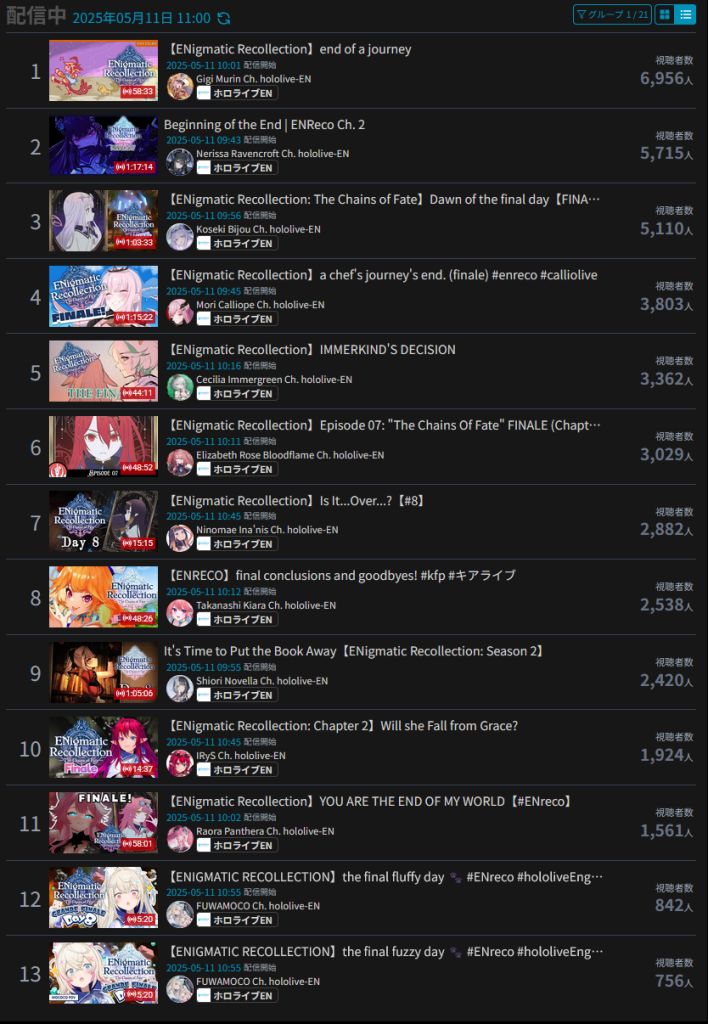Open 'the final fuzzy day' stream thumbnail

point(103,973)
